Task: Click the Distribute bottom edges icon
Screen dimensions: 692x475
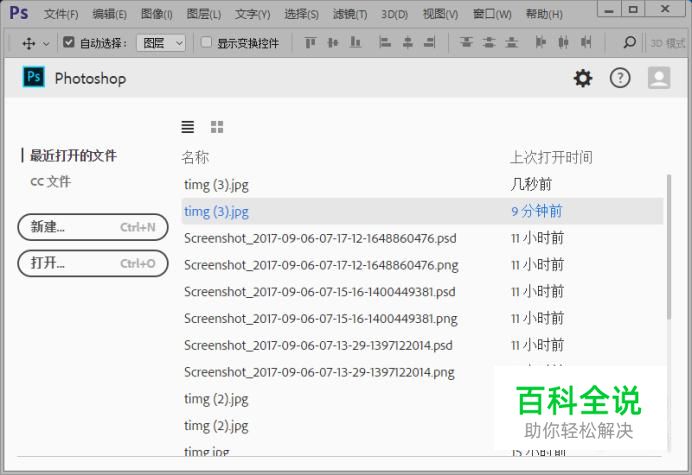Action: pyautogui.click(x=511, y=42)
